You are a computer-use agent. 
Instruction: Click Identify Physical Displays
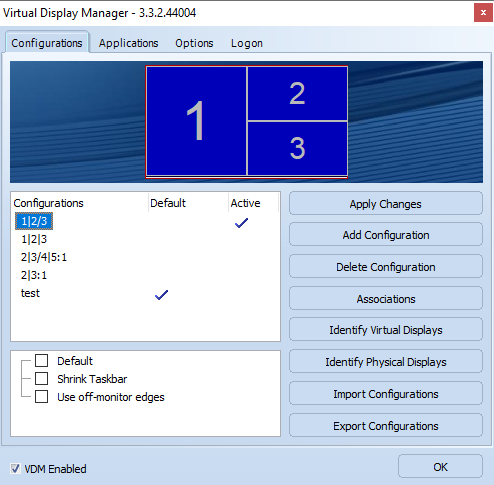[x=386, y=362]
